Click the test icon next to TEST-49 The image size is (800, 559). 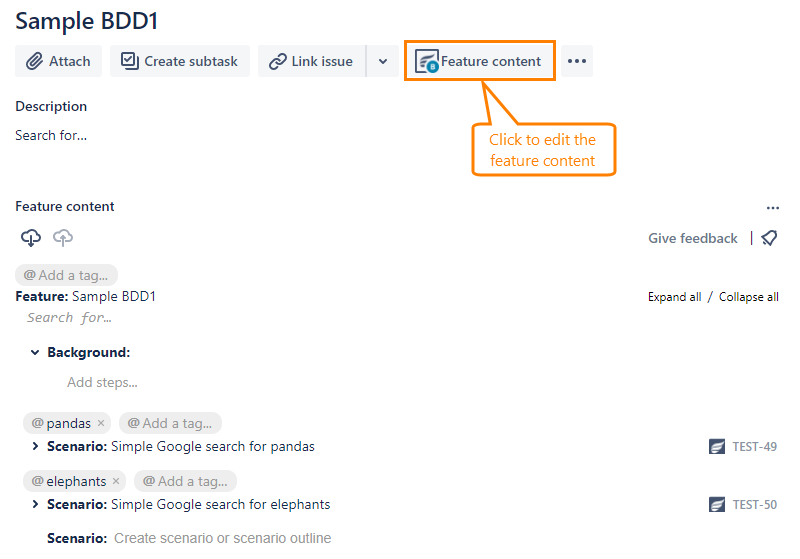[717, 447]
